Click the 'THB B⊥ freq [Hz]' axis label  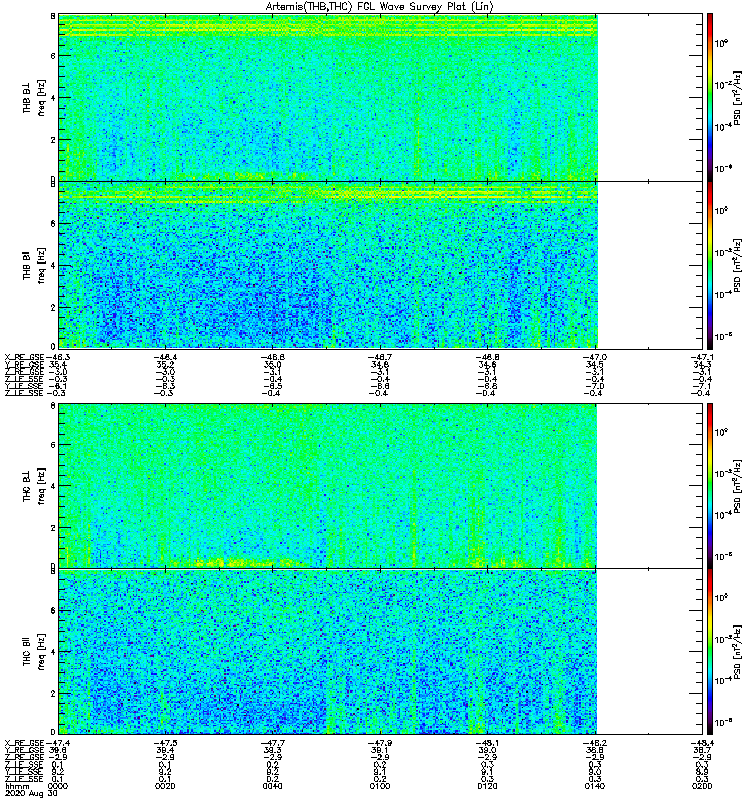click(x=34, y=97)
